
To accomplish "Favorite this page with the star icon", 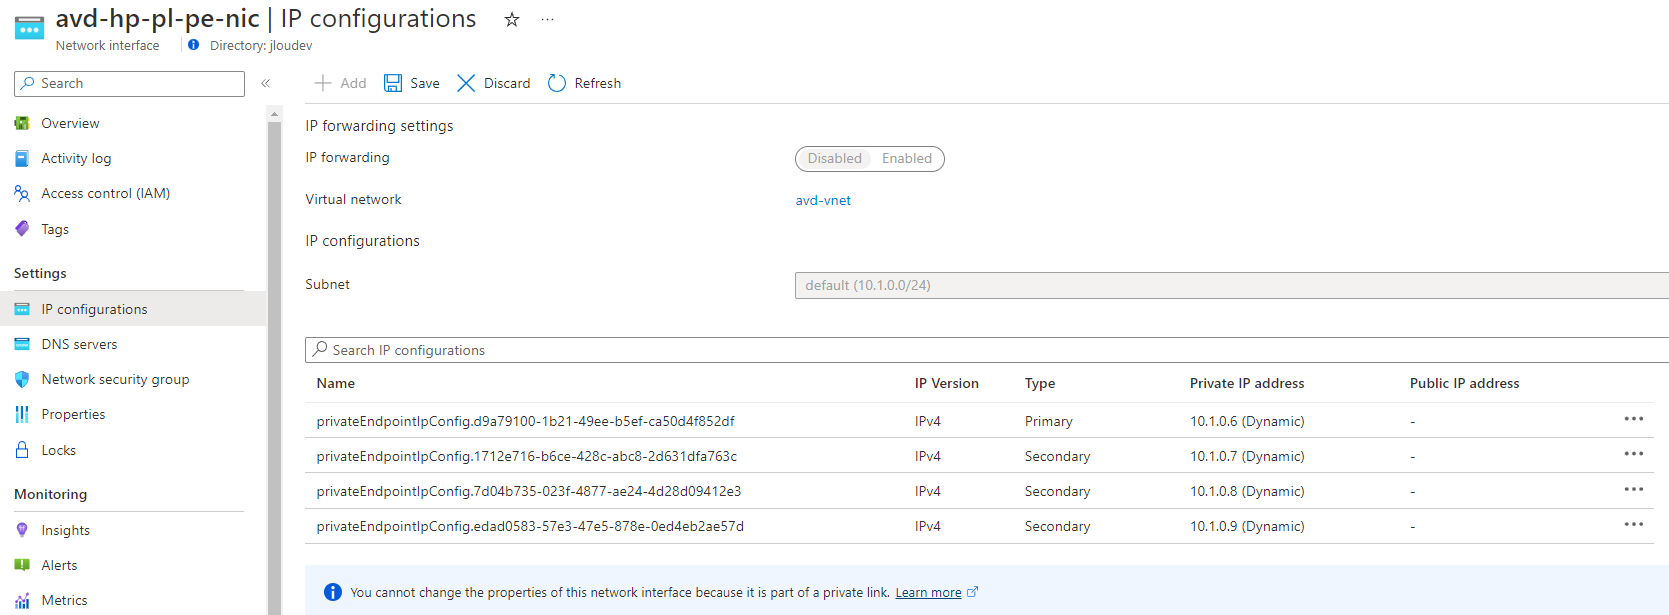I will [512, 19].
